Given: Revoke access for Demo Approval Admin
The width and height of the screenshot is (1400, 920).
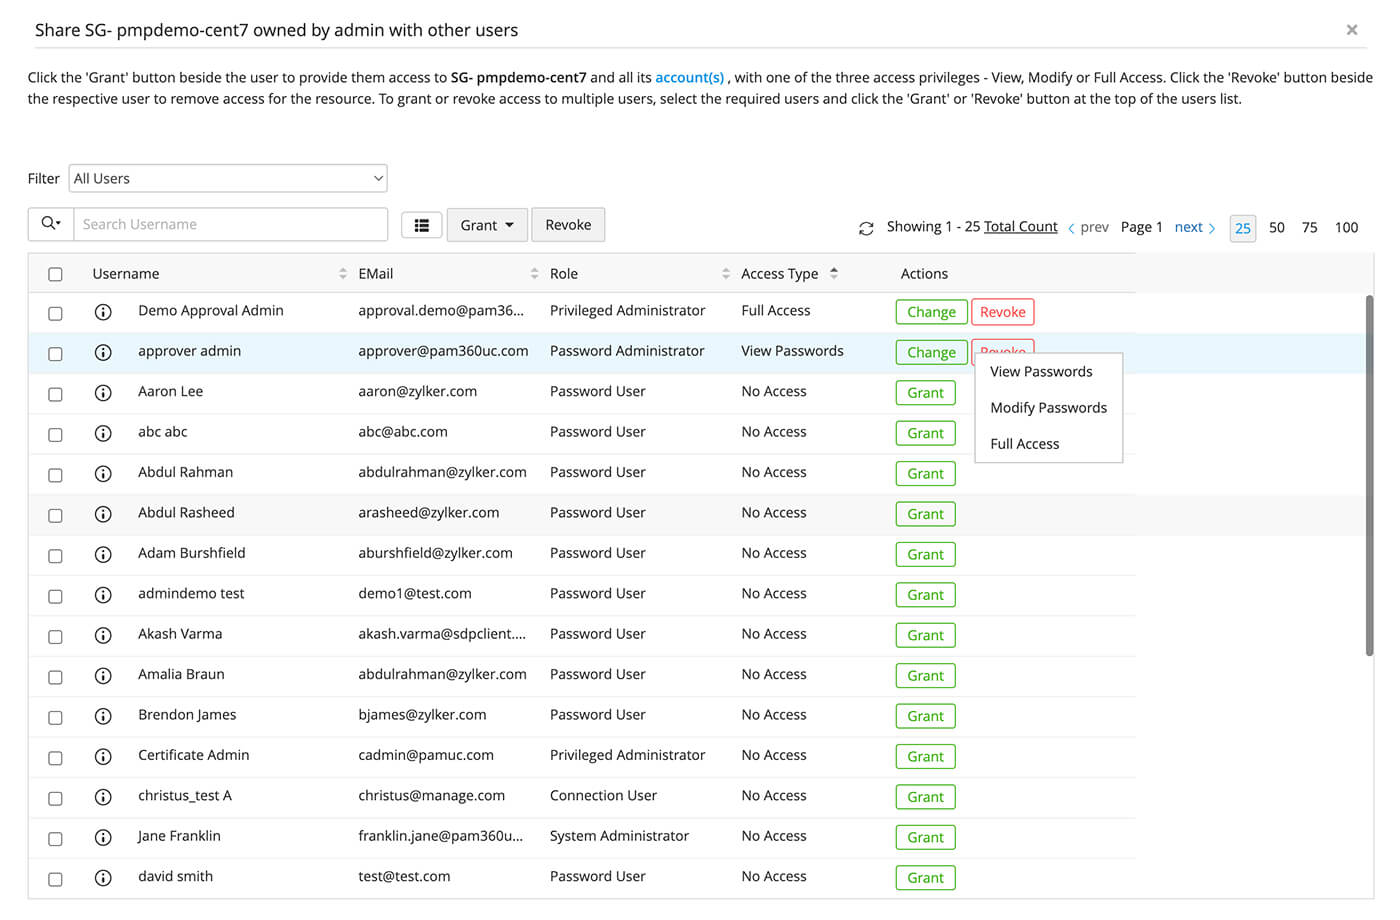Looking at the screenshot, I should (x=1002, y=312).
